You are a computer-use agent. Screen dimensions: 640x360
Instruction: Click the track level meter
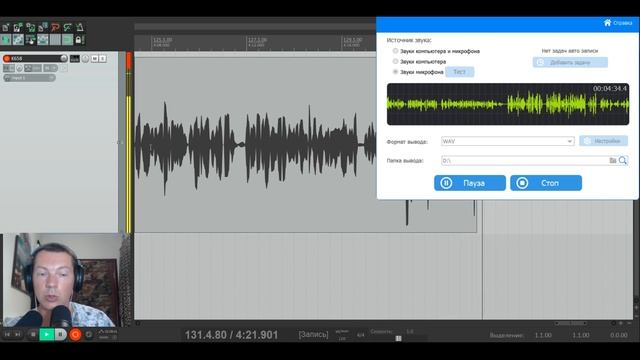point(129,143)
